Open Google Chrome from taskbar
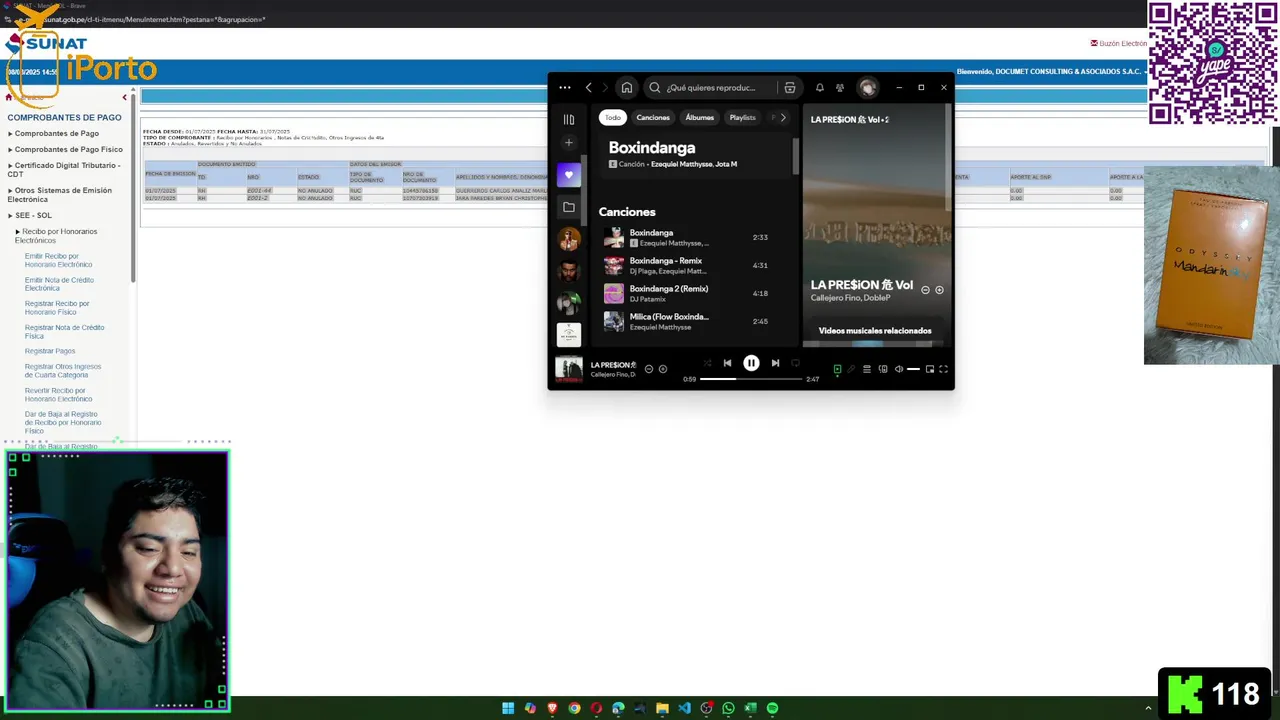 [574, 708]
